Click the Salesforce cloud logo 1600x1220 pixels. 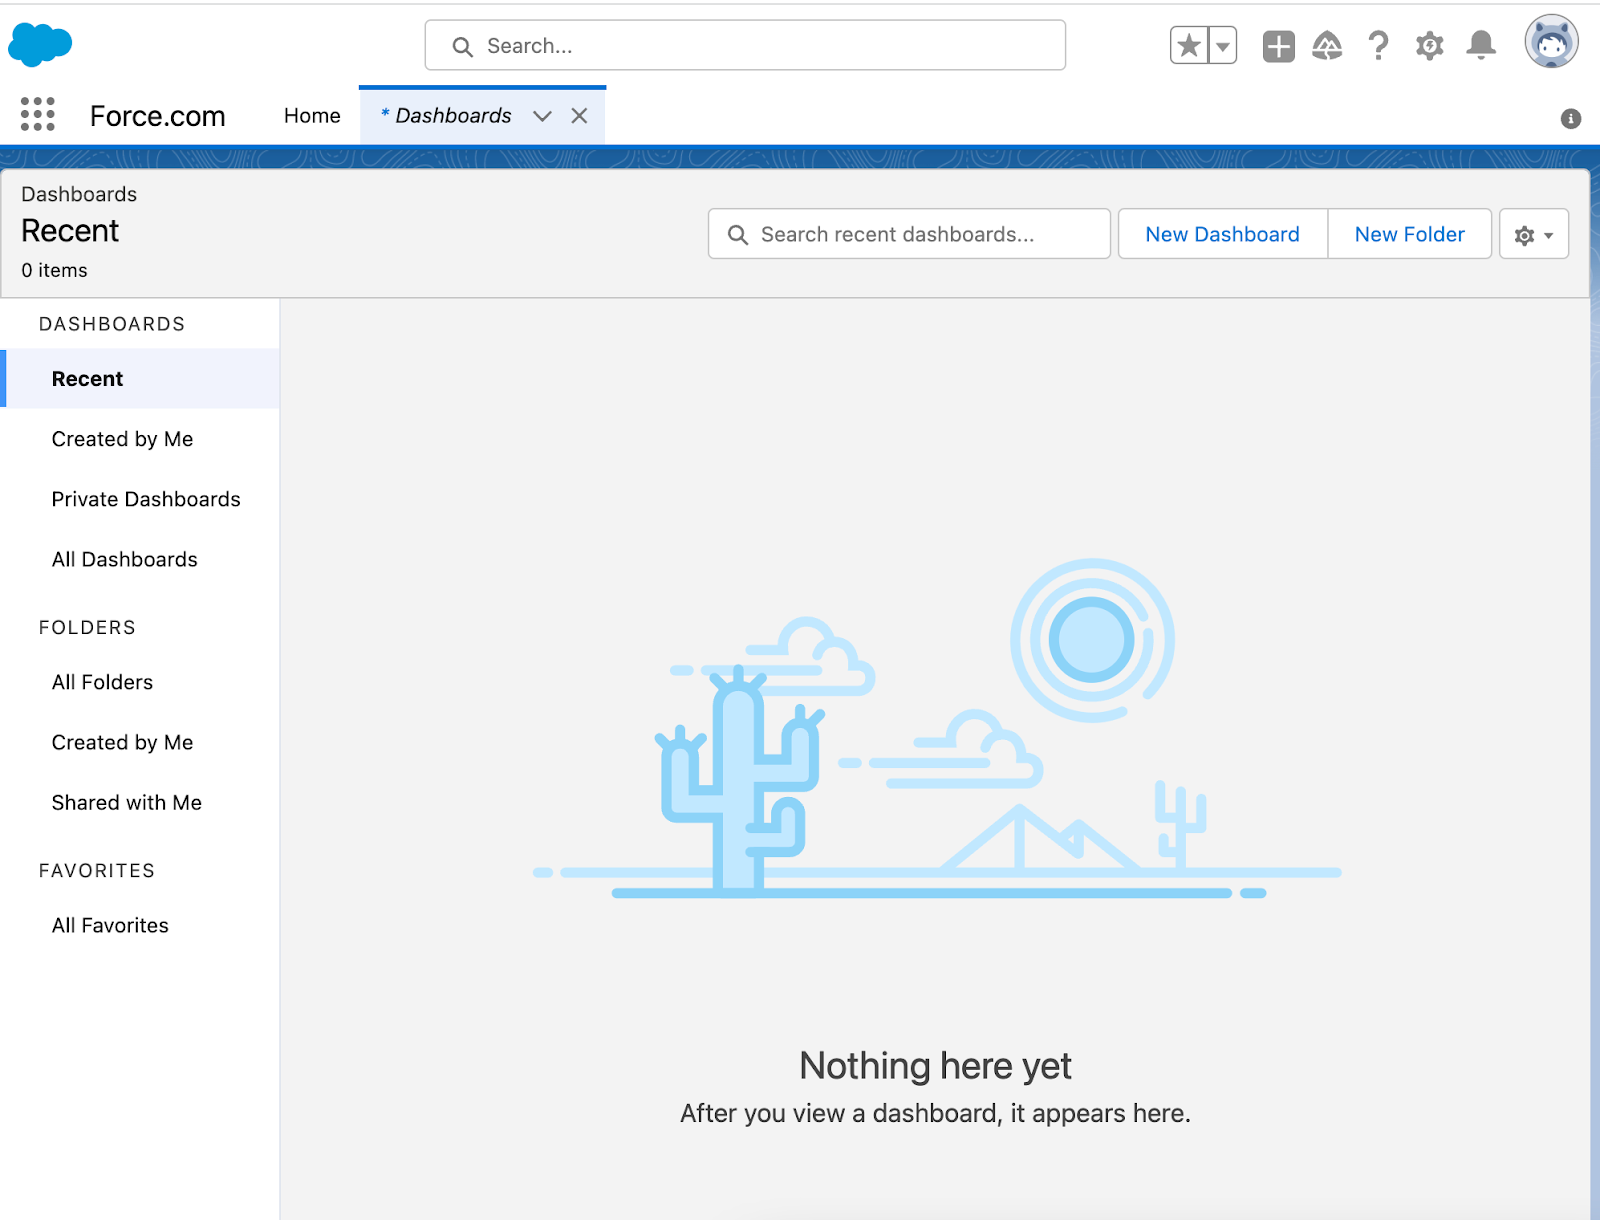coord(40,45)
